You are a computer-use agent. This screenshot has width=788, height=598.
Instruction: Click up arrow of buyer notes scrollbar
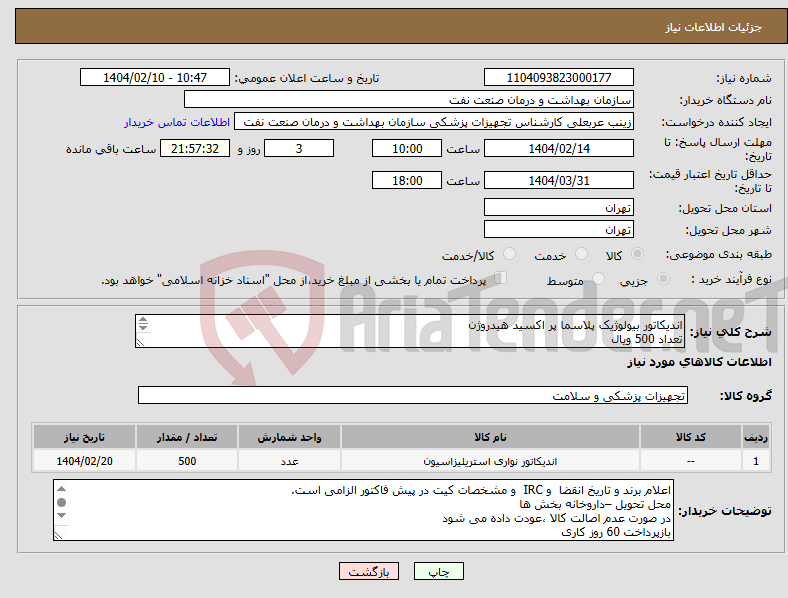tap(61, 488)
